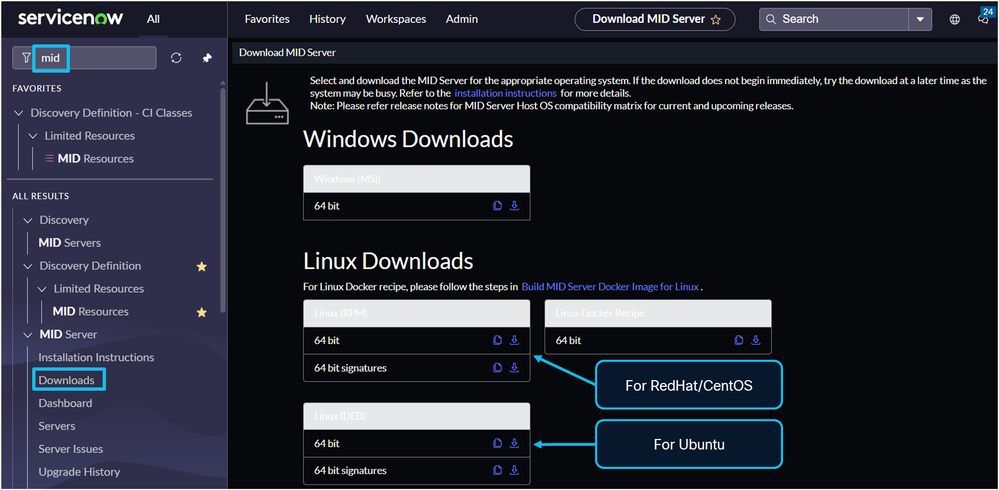Refresh the navigator with the reload icon
This screenshot has width=999, height=490.
[176, 58]
